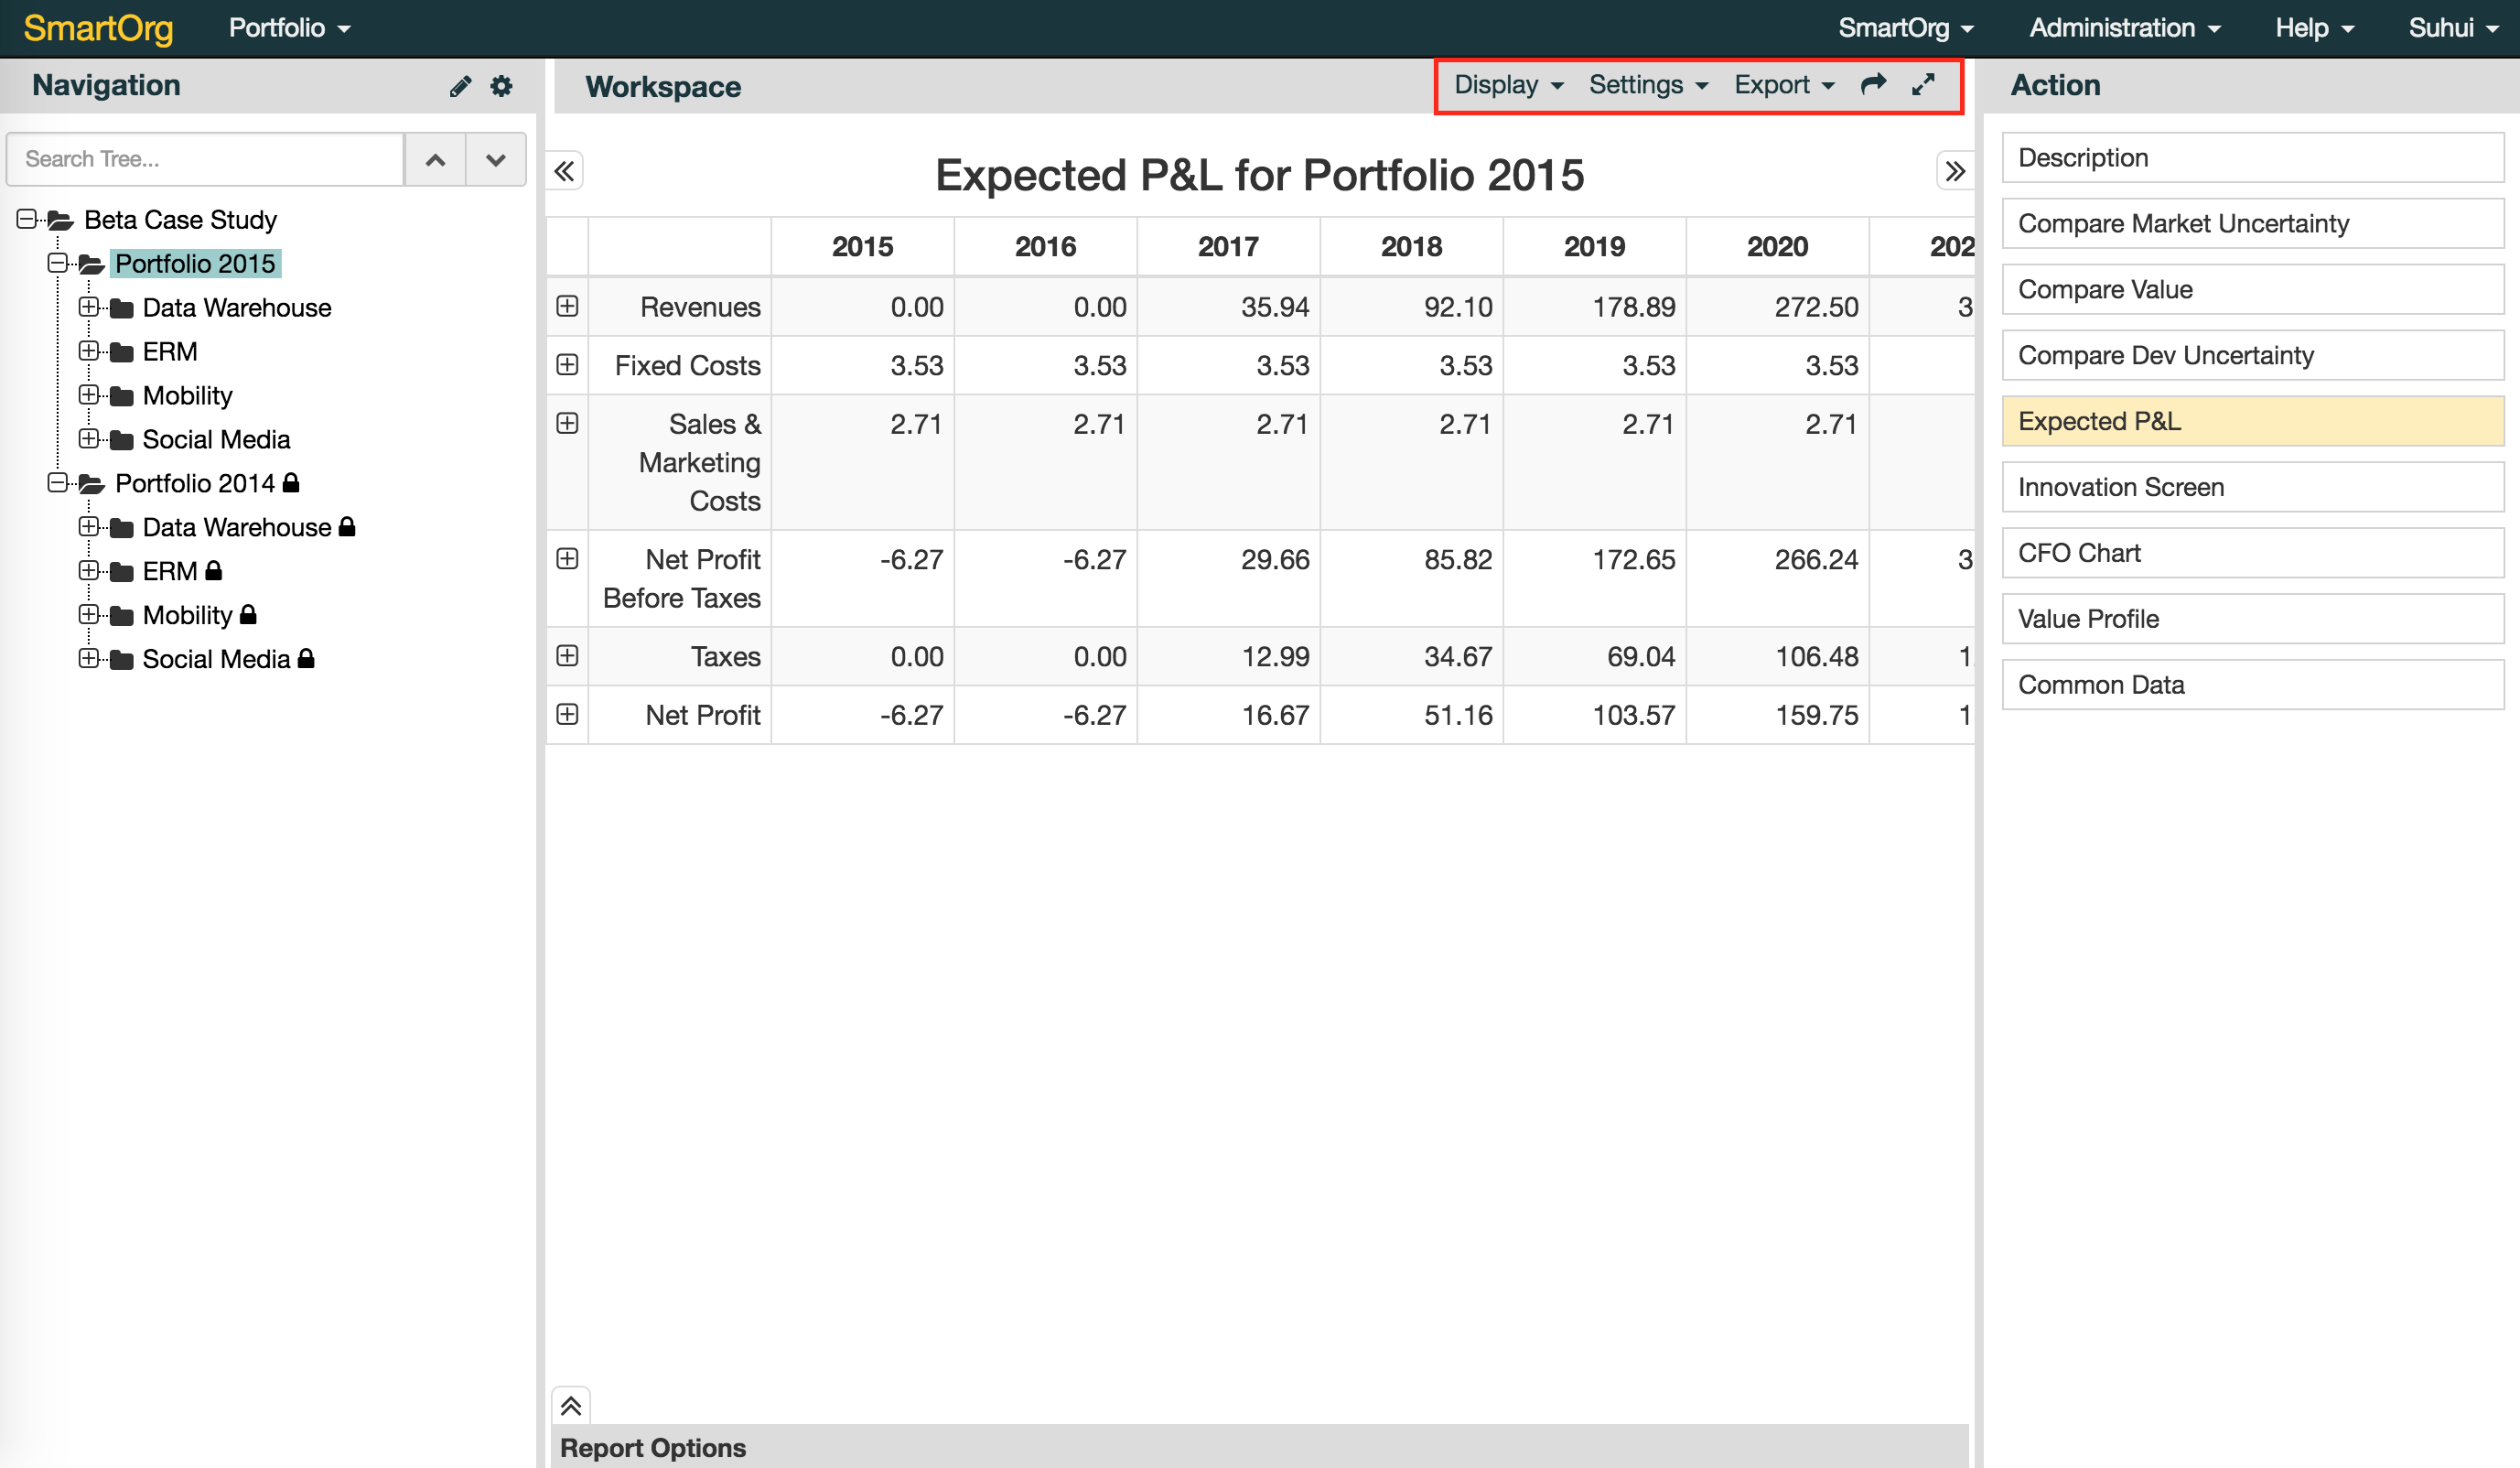
Task: Collapse Action panel with right double chevron
Action: [1954, 171]
